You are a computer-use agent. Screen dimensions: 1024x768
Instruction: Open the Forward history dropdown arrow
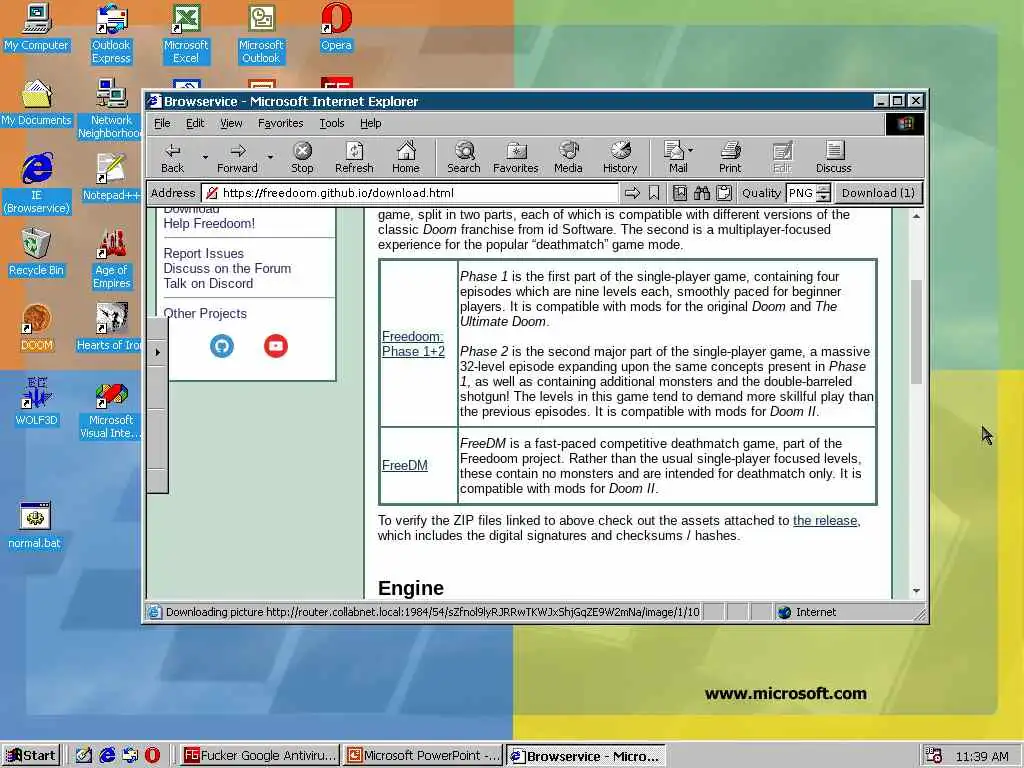click(270, 157)
